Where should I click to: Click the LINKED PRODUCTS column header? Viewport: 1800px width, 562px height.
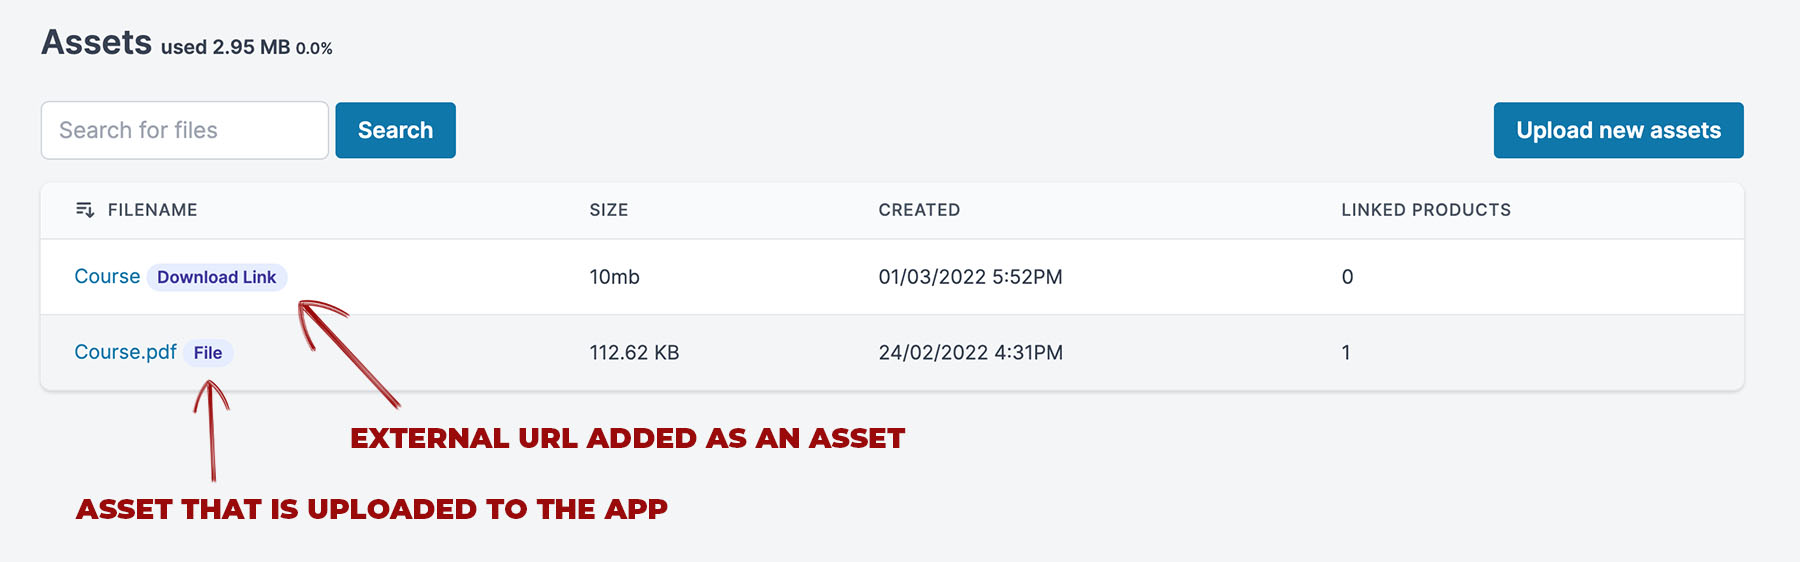click(x=1426, y=210)
